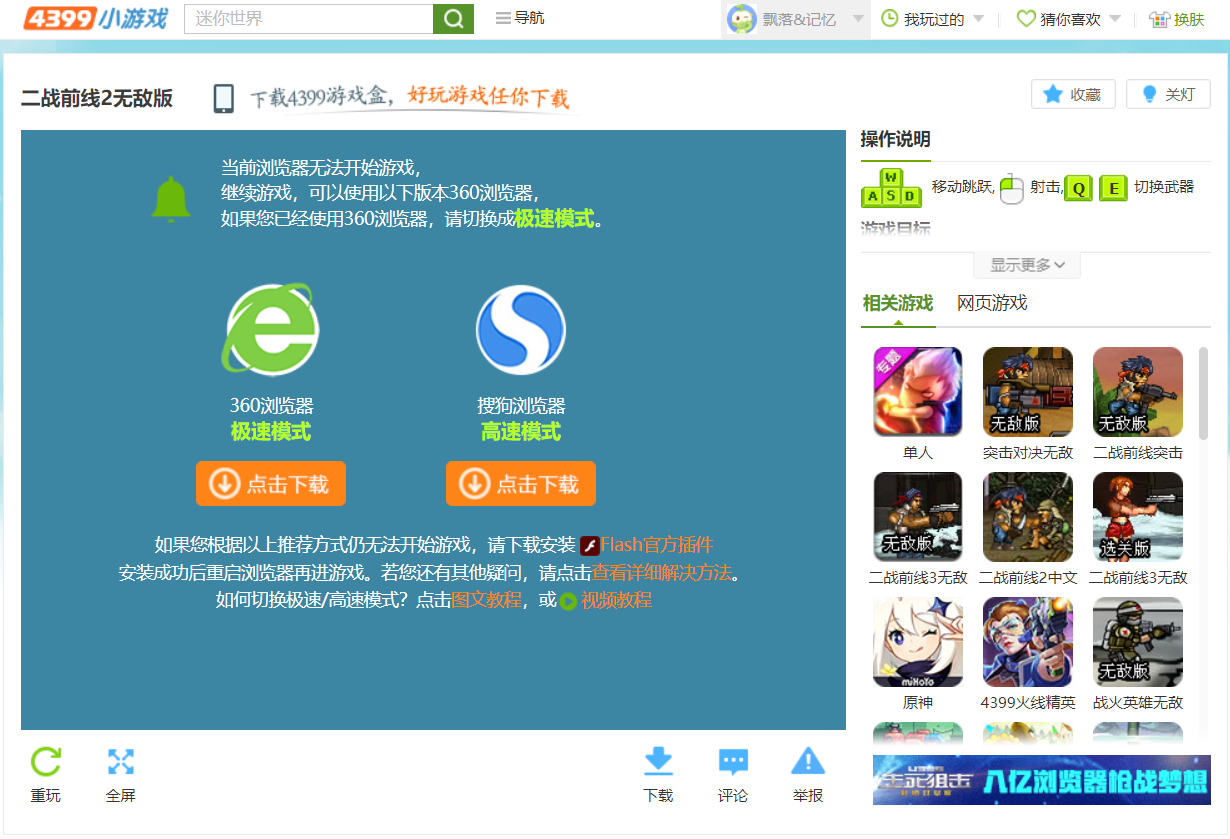This screenshot has width=1230, height=839.
Task: Open the 4399火线精英 game thumbnail
Action: 1028,642
